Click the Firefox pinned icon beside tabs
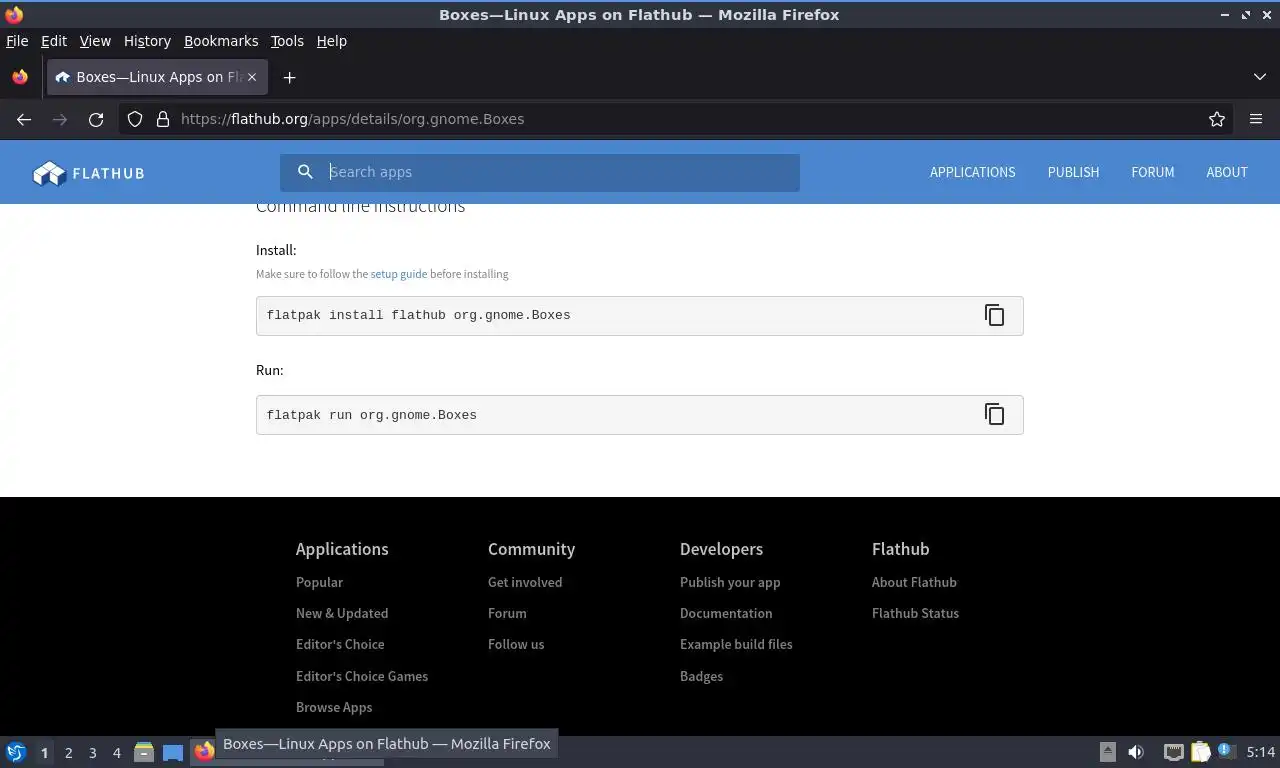 click(x=20, y=77)
